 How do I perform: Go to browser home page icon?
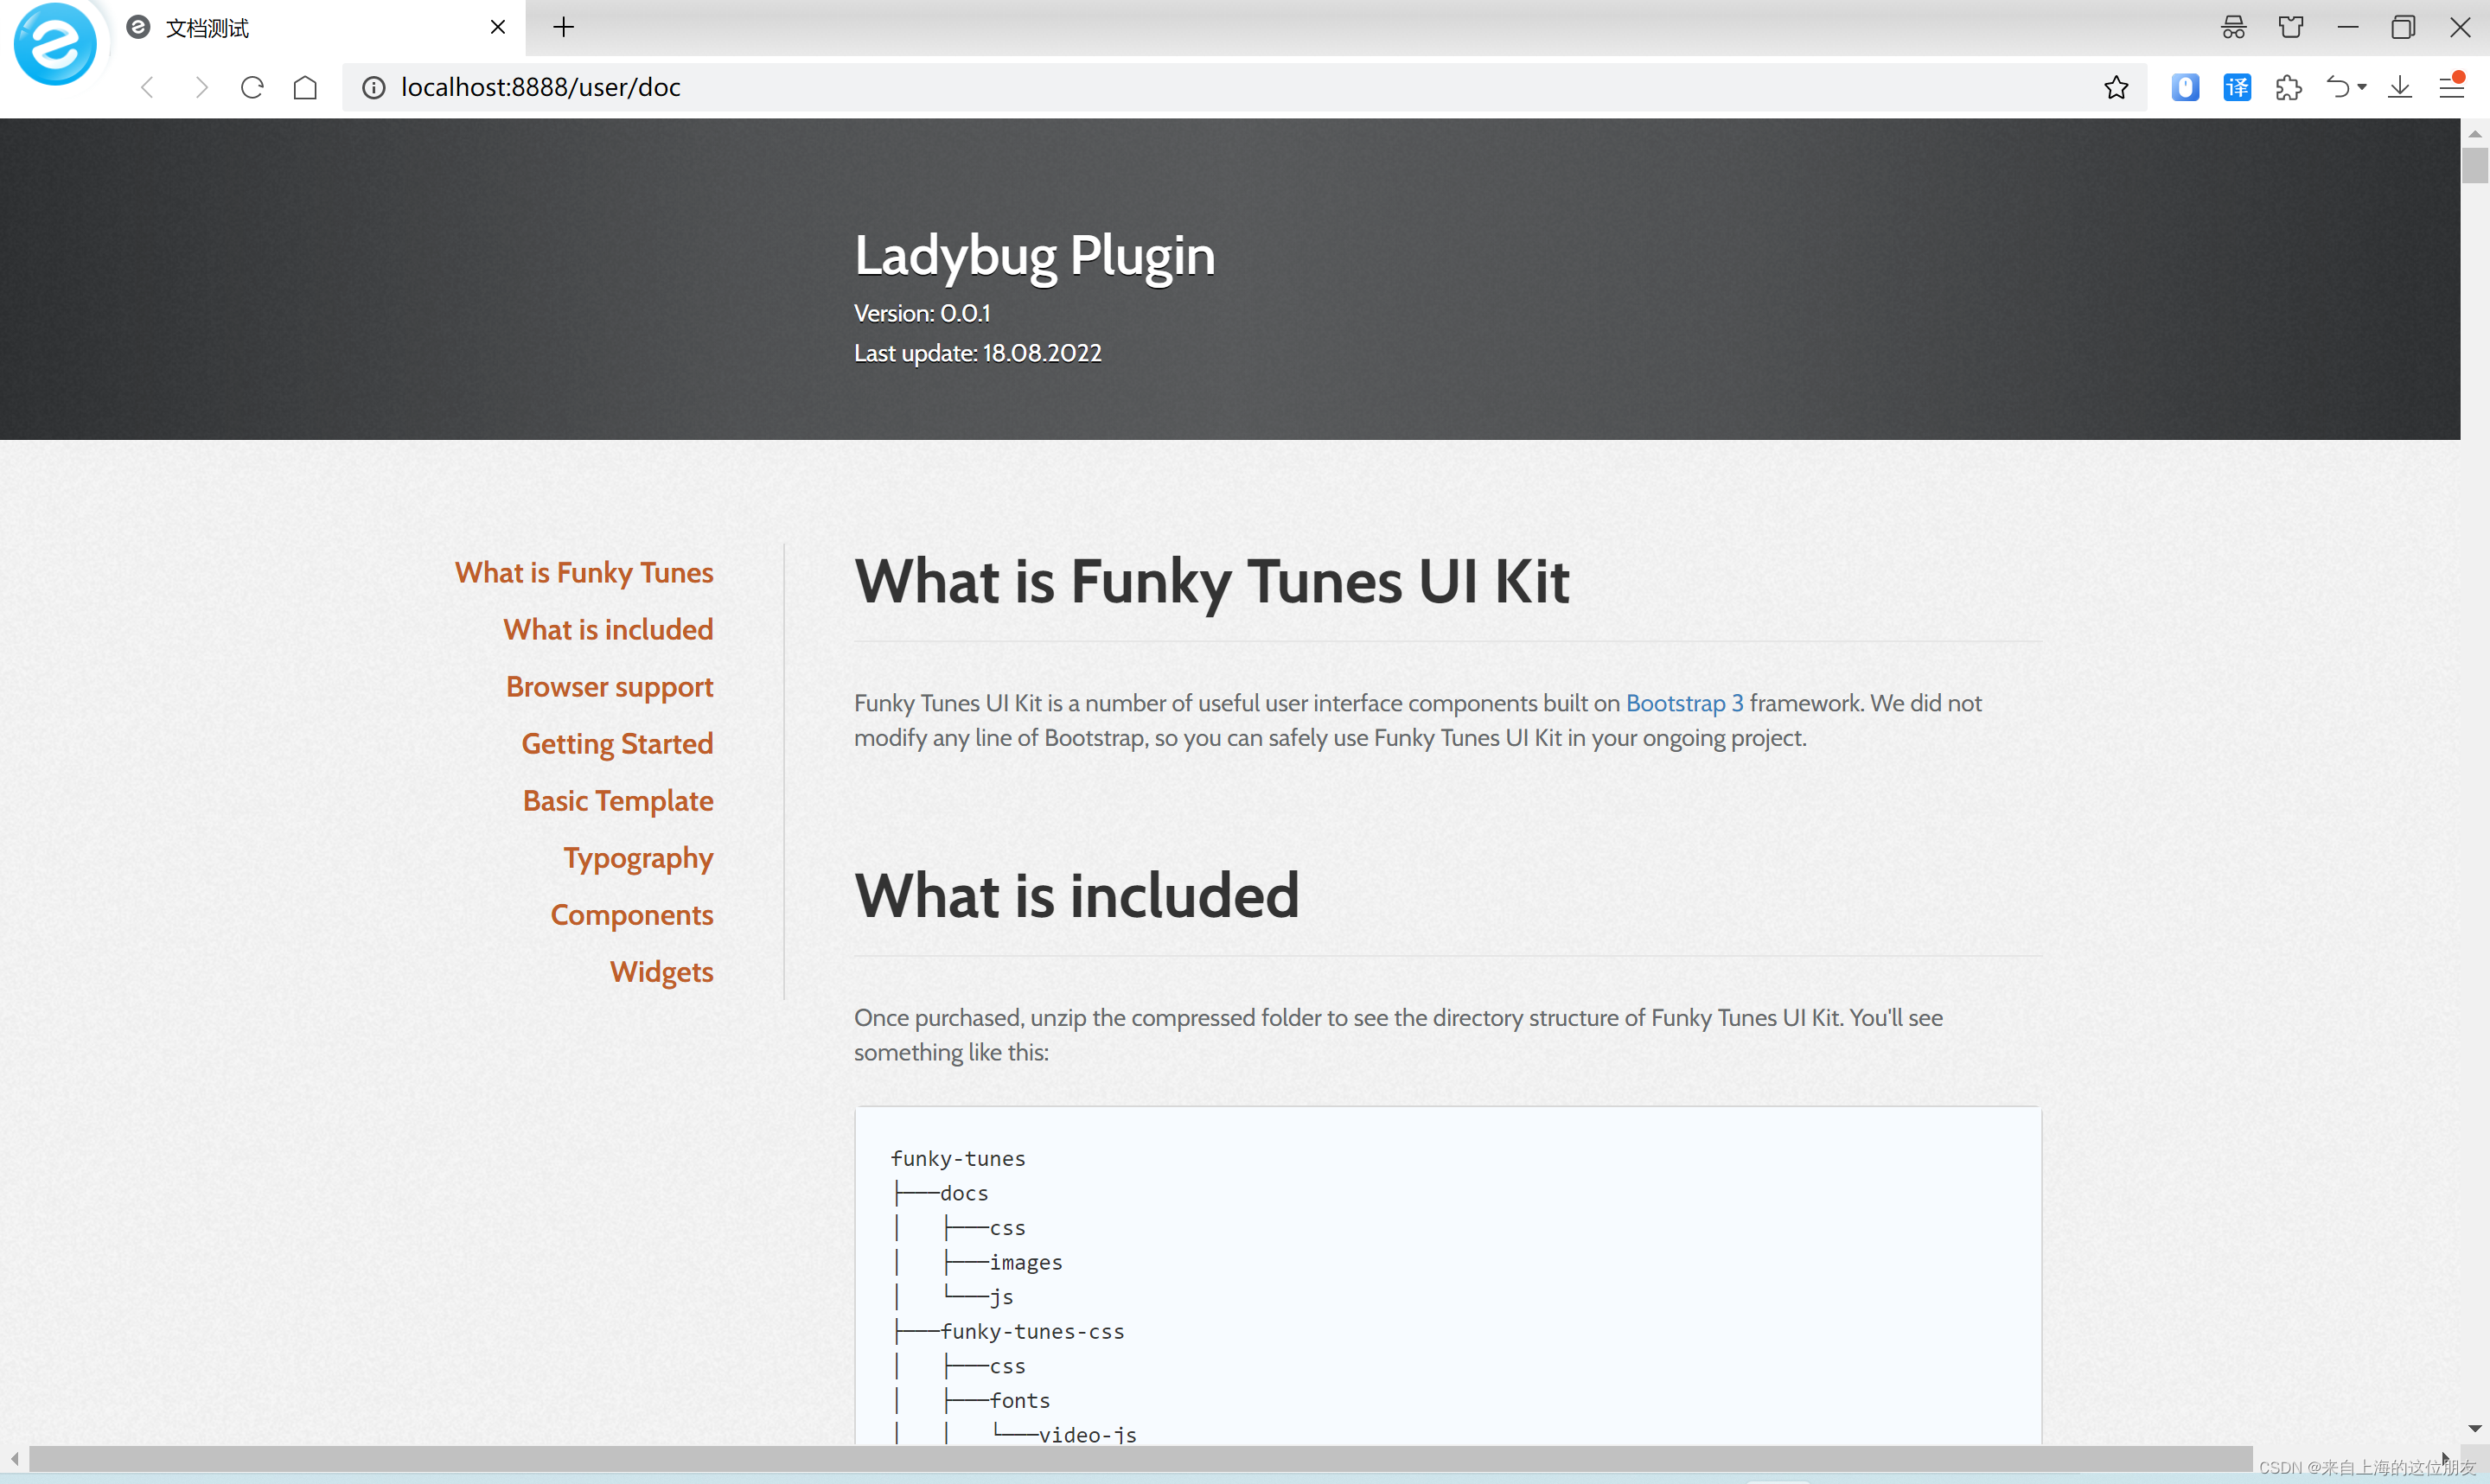(305, 88)
